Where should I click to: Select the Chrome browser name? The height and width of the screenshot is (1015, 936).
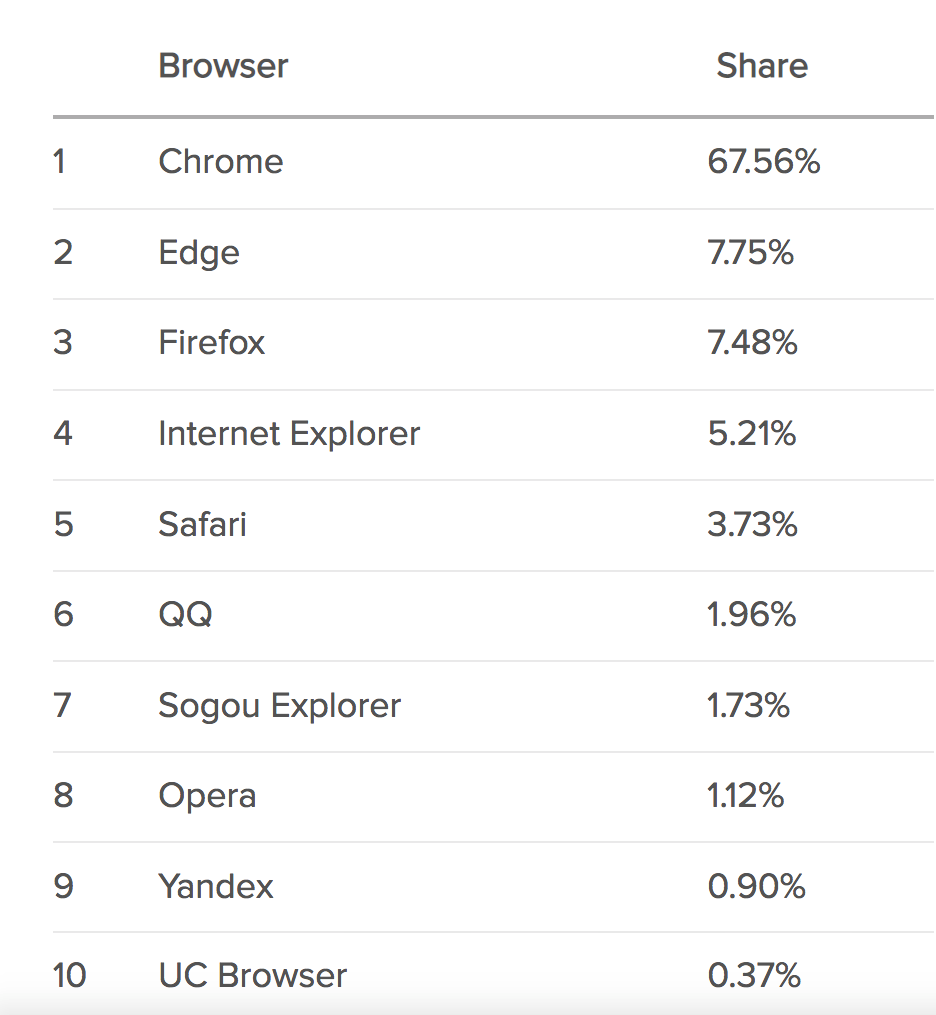(x=221, y=161)
